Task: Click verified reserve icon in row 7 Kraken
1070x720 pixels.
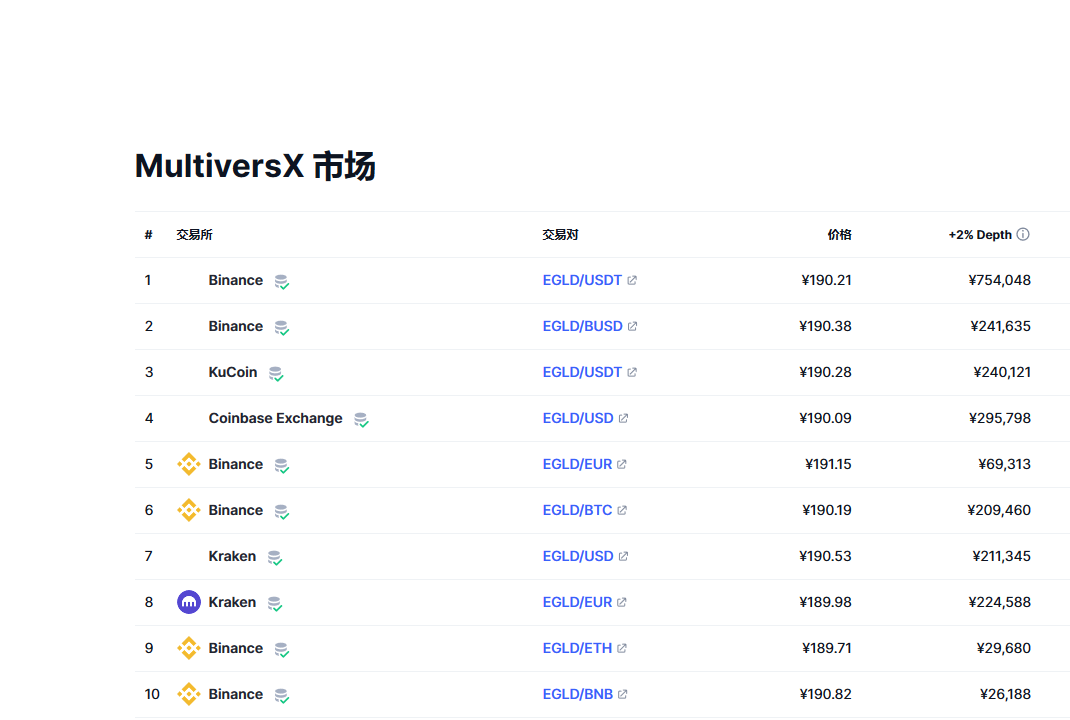Action: click(274, 558)
